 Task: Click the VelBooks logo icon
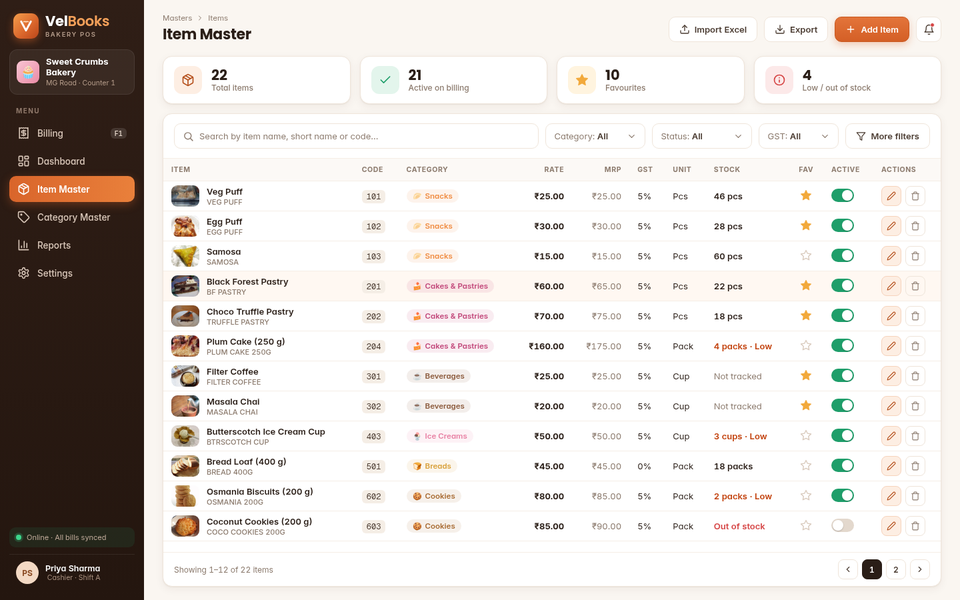26,26
